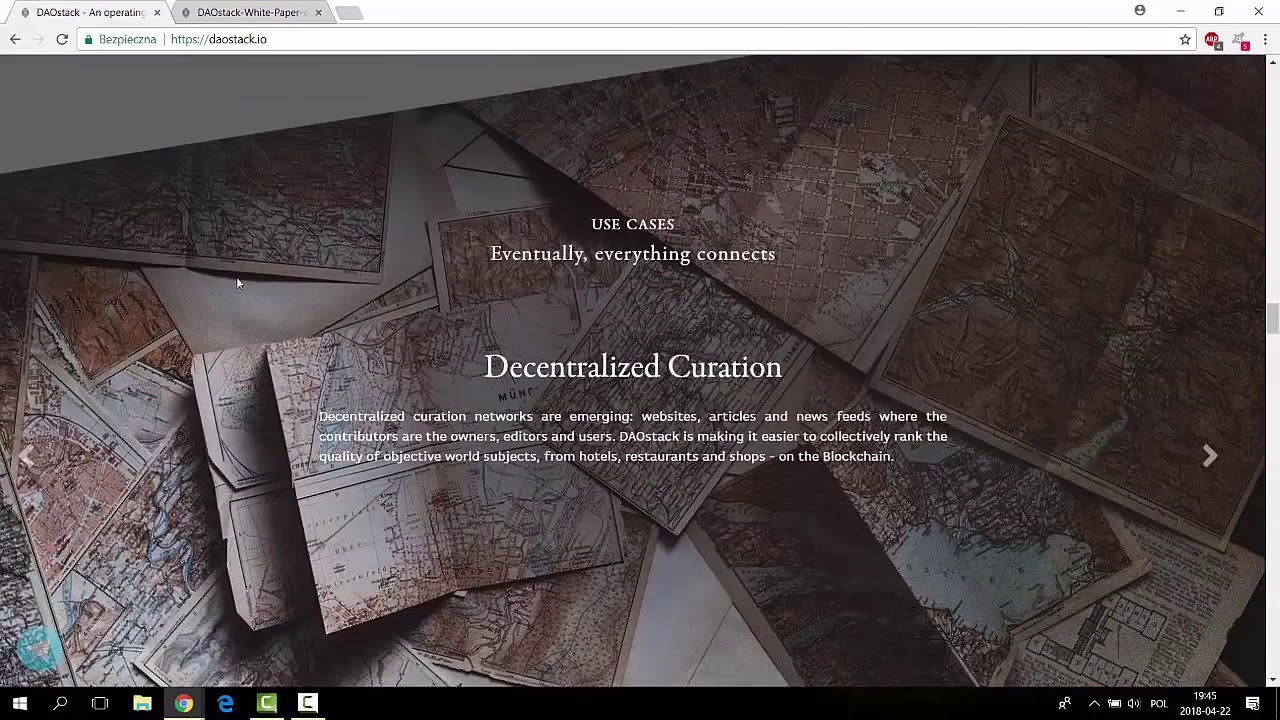Show hidden system tray icons
The width and height of the screenshot is (1280, 720).
pyautogui.click(x=1094, y=703)
